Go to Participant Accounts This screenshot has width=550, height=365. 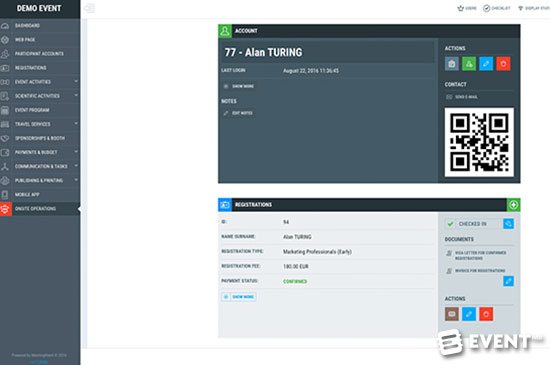tap(40, 54)
